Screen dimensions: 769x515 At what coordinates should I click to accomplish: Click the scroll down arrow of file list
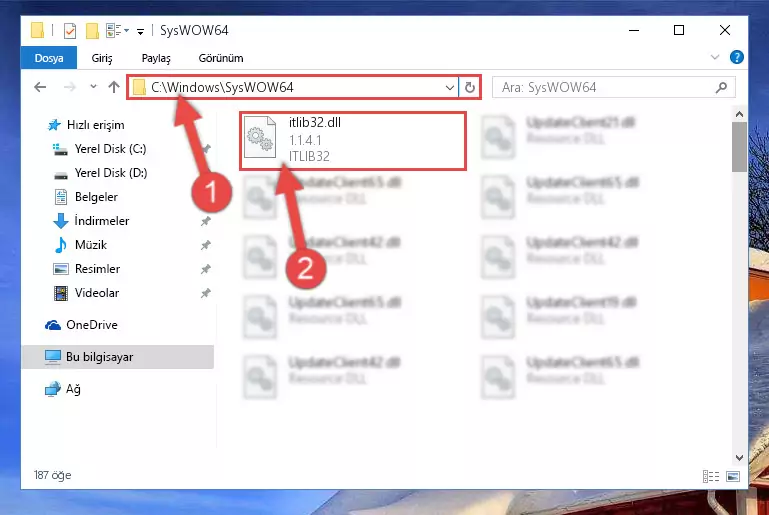coord(739,458)
